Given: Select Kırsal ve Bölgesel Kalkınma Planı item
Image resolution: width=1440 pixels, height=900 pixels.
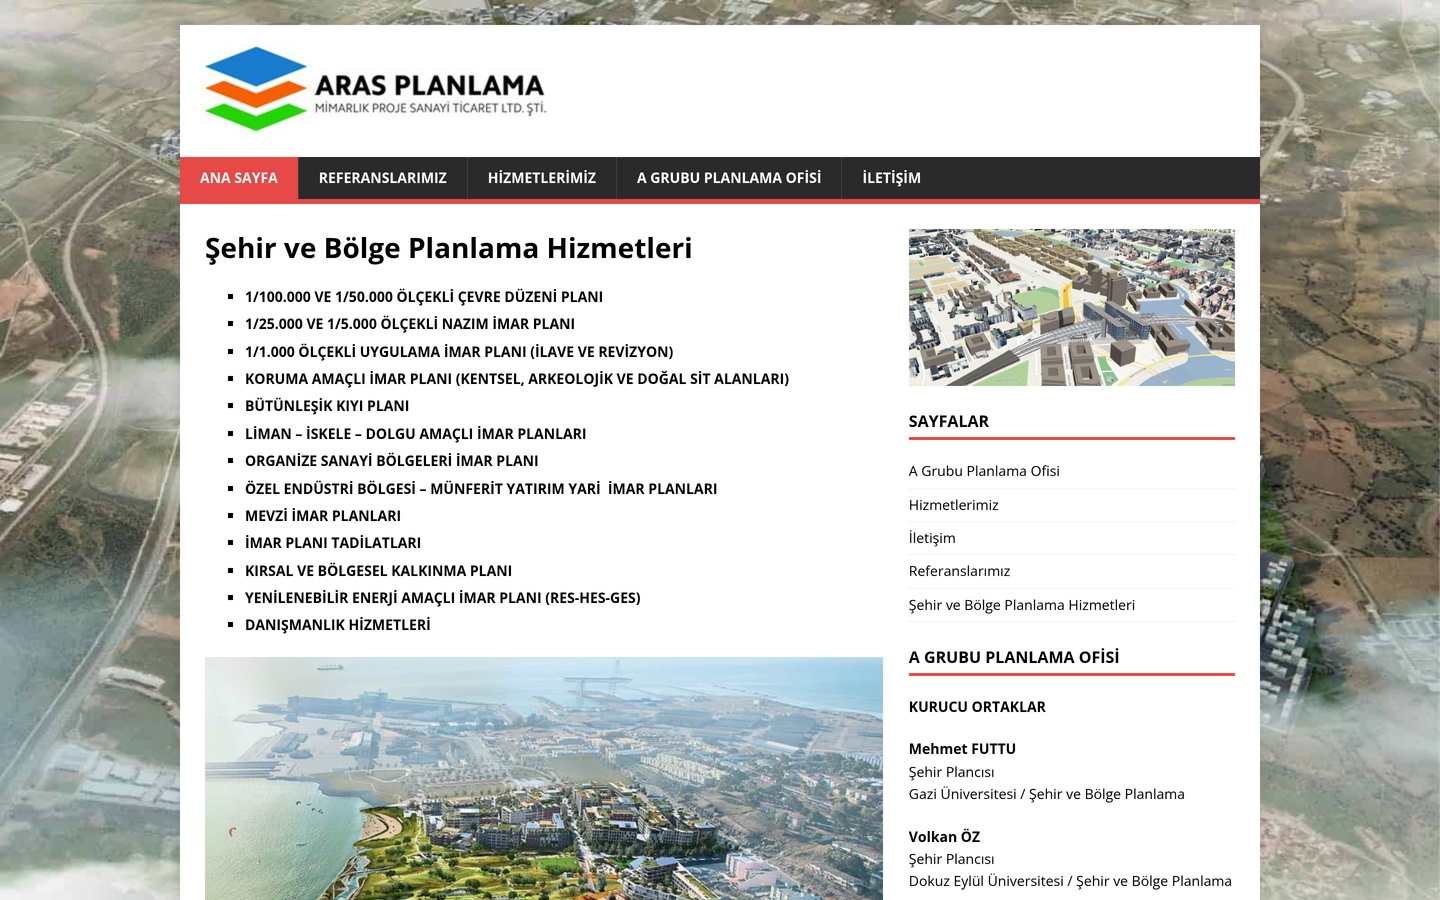Looking at the screenshot, I should pos(379,571).
